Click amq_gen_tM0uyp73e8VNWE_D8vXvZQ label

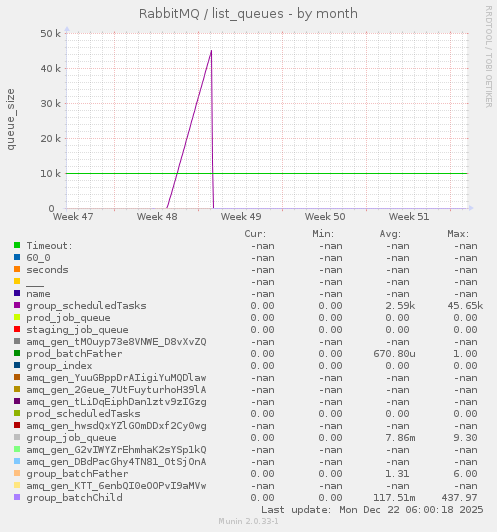coord(116,342)
